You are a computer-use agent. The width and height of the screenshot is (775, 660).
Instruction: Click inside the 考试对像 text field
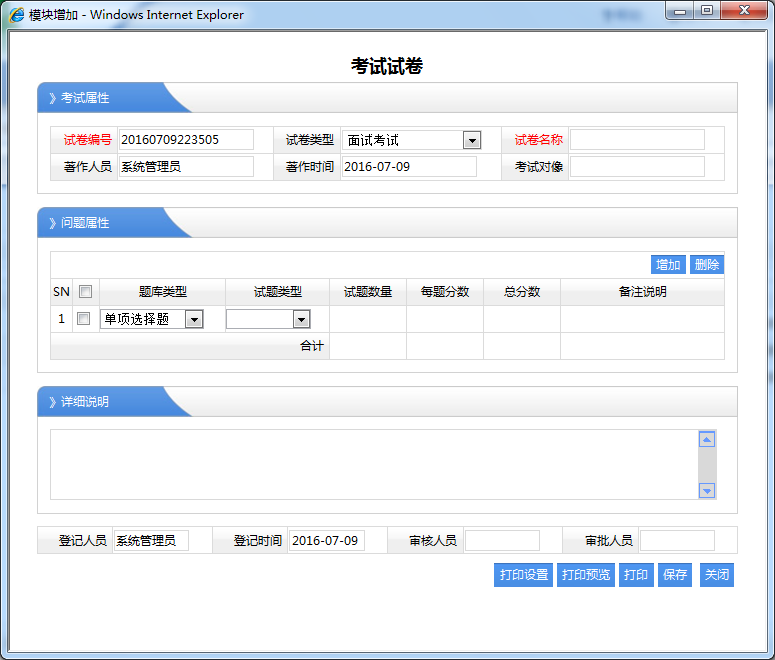pos(637,167)
